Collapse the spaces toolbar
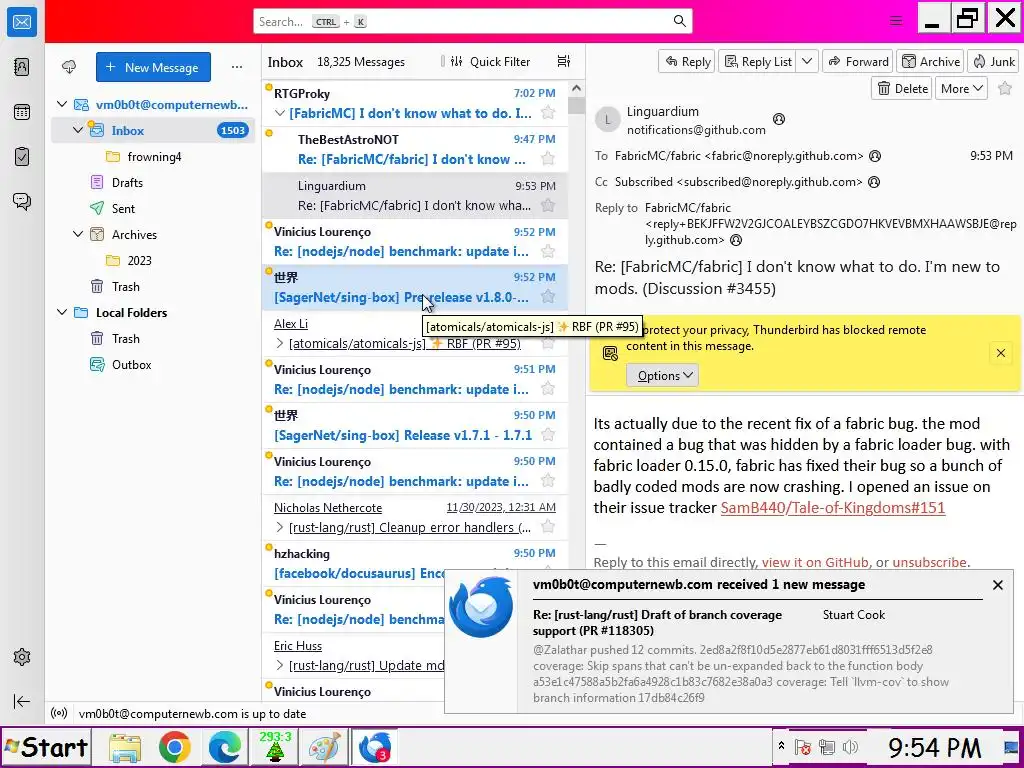 [22, 701]
